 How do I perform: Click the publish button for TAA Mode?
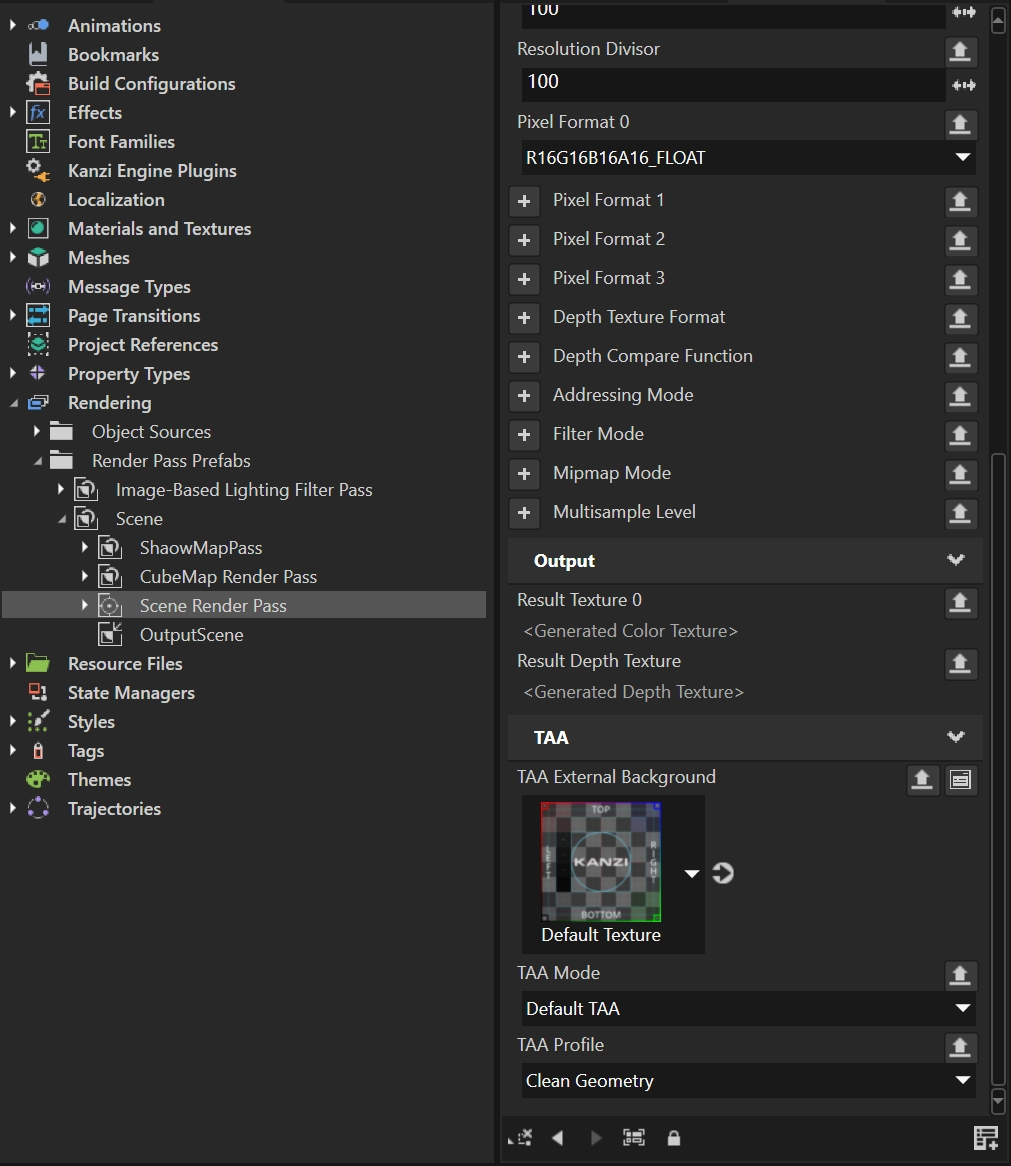point(960,975)
